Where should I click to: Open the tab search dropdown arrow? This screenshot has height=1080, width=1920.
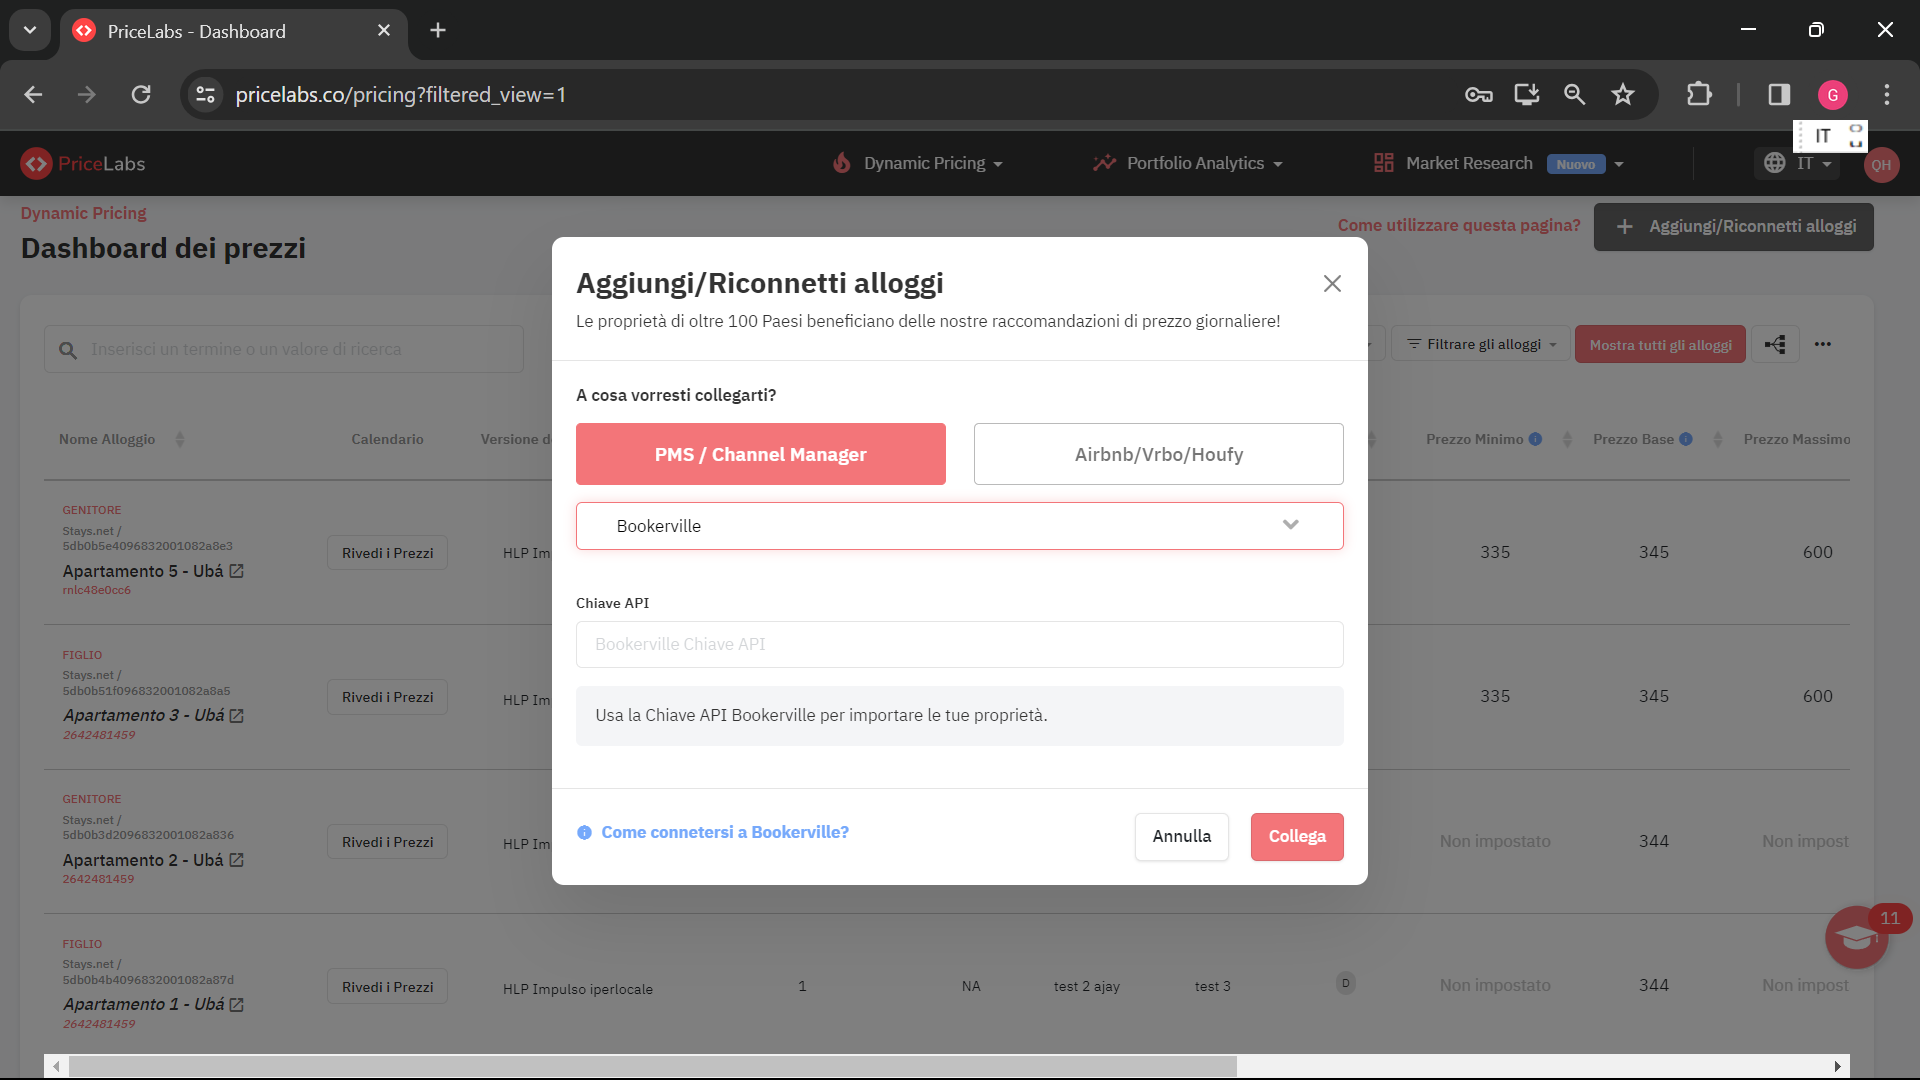pyautogui.click(x=30, y=30)
